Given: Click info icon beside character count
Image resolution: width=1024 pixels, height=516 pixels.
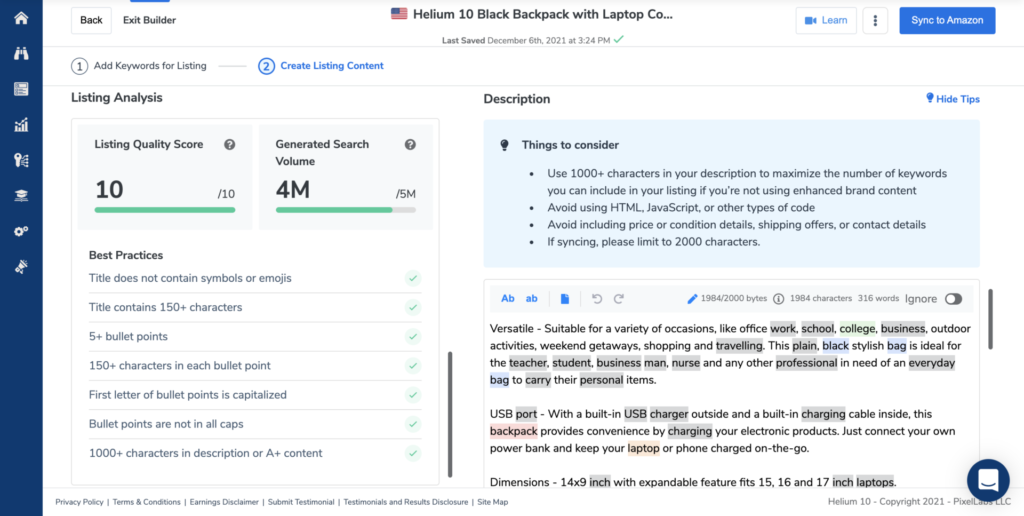Looking at the screenshot, I should 778,298.
